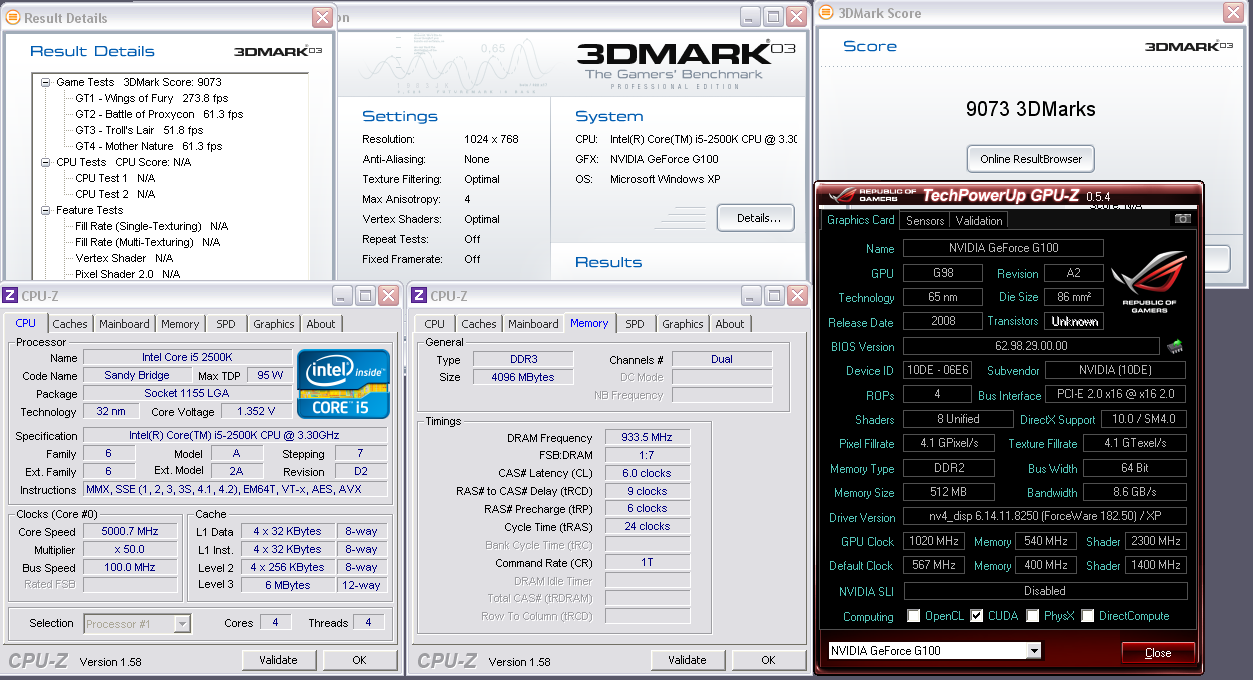Collapse the CPU Tests tree node
The image size is (1253, 680).
pos(46,162)
